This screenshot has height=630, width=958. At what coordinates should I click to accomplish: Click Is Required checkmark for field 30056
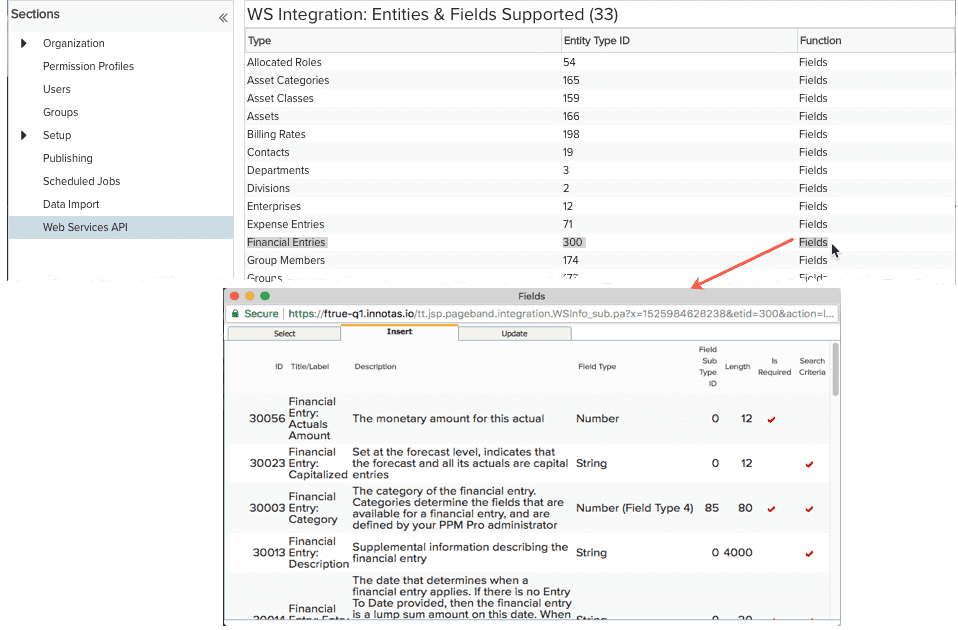pyautogui.click(x=772, y=419)
